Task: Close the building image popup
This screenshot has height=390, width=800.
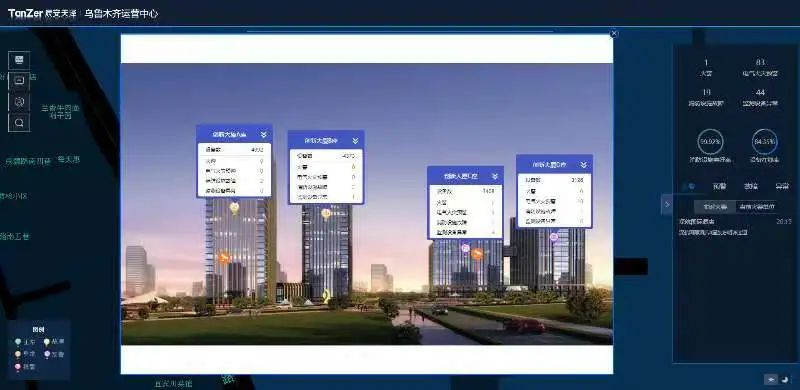Action: click(x=614, y=34)
